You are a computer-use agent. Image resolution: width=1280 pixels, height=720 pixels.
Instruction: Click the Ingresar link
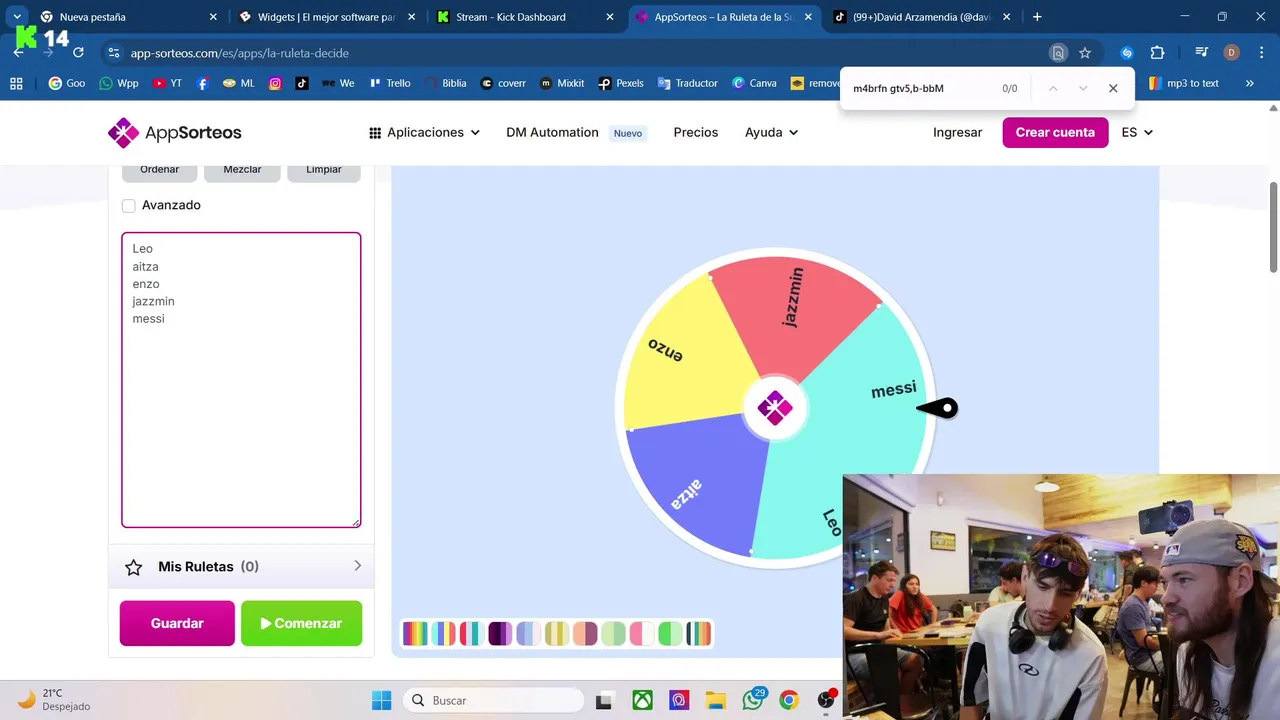(x=957, y=132)
